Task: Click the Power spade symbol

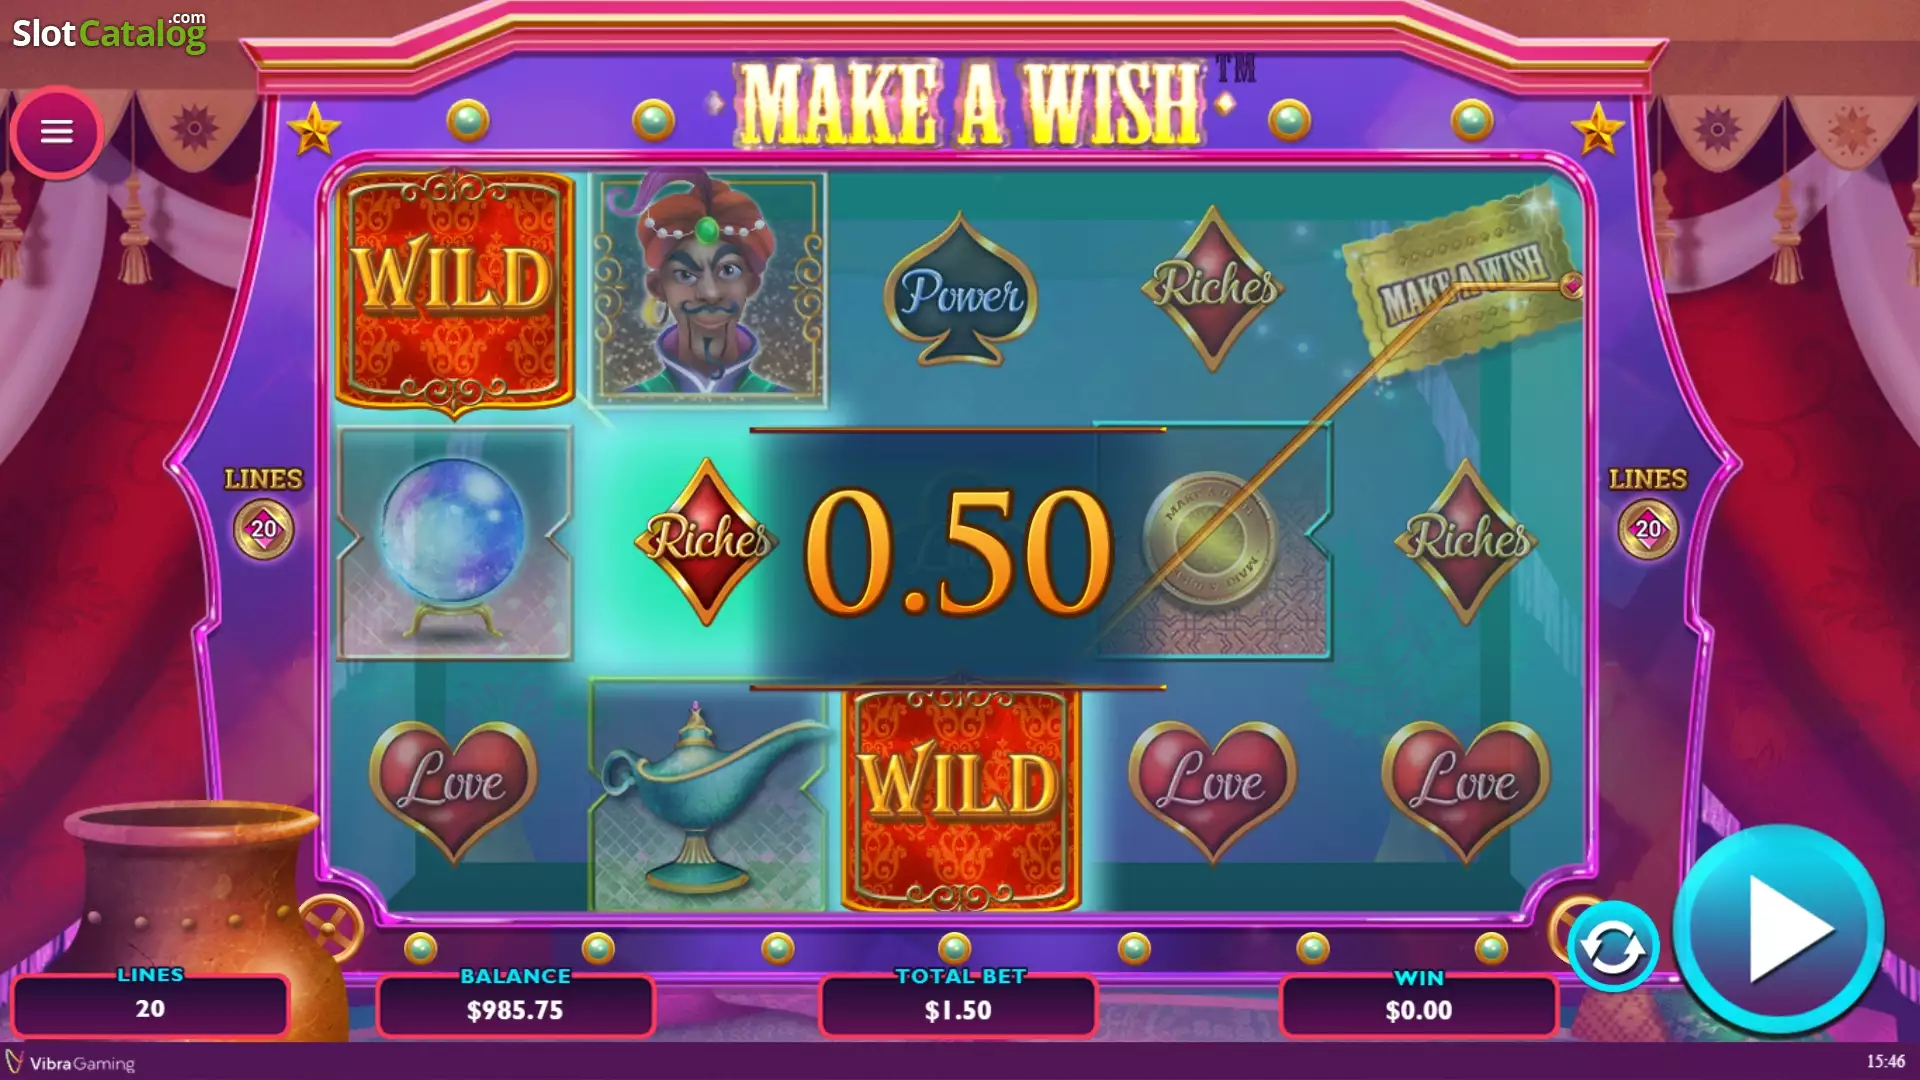Action: [x=961, y=290]
